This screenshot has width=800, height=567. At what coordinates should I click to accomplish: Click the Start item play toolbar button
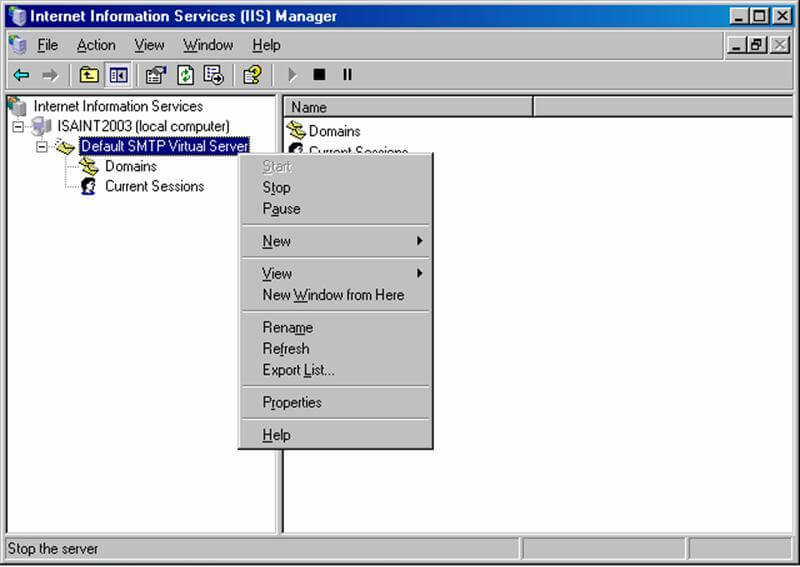click(292, 76)
